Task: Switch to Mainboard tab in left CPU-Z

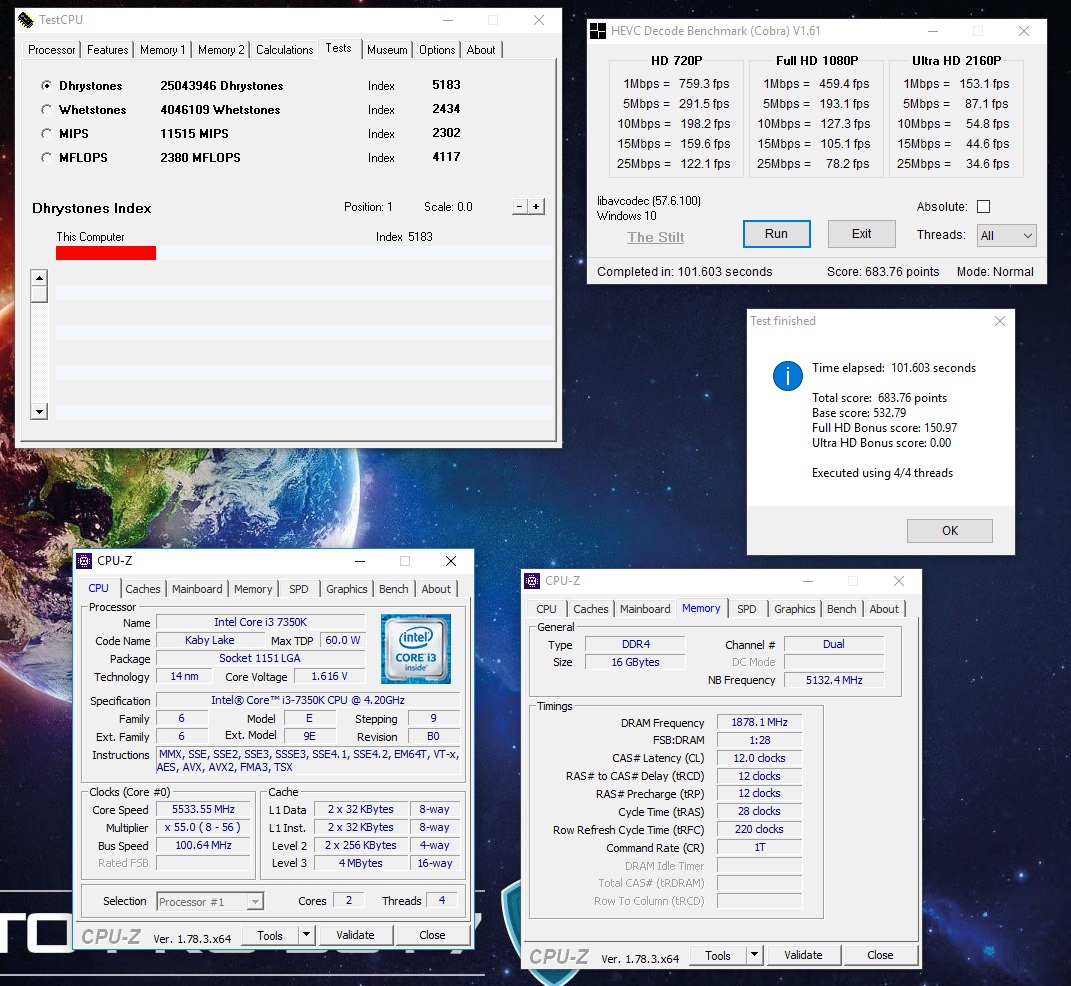Action: (197, 589)
